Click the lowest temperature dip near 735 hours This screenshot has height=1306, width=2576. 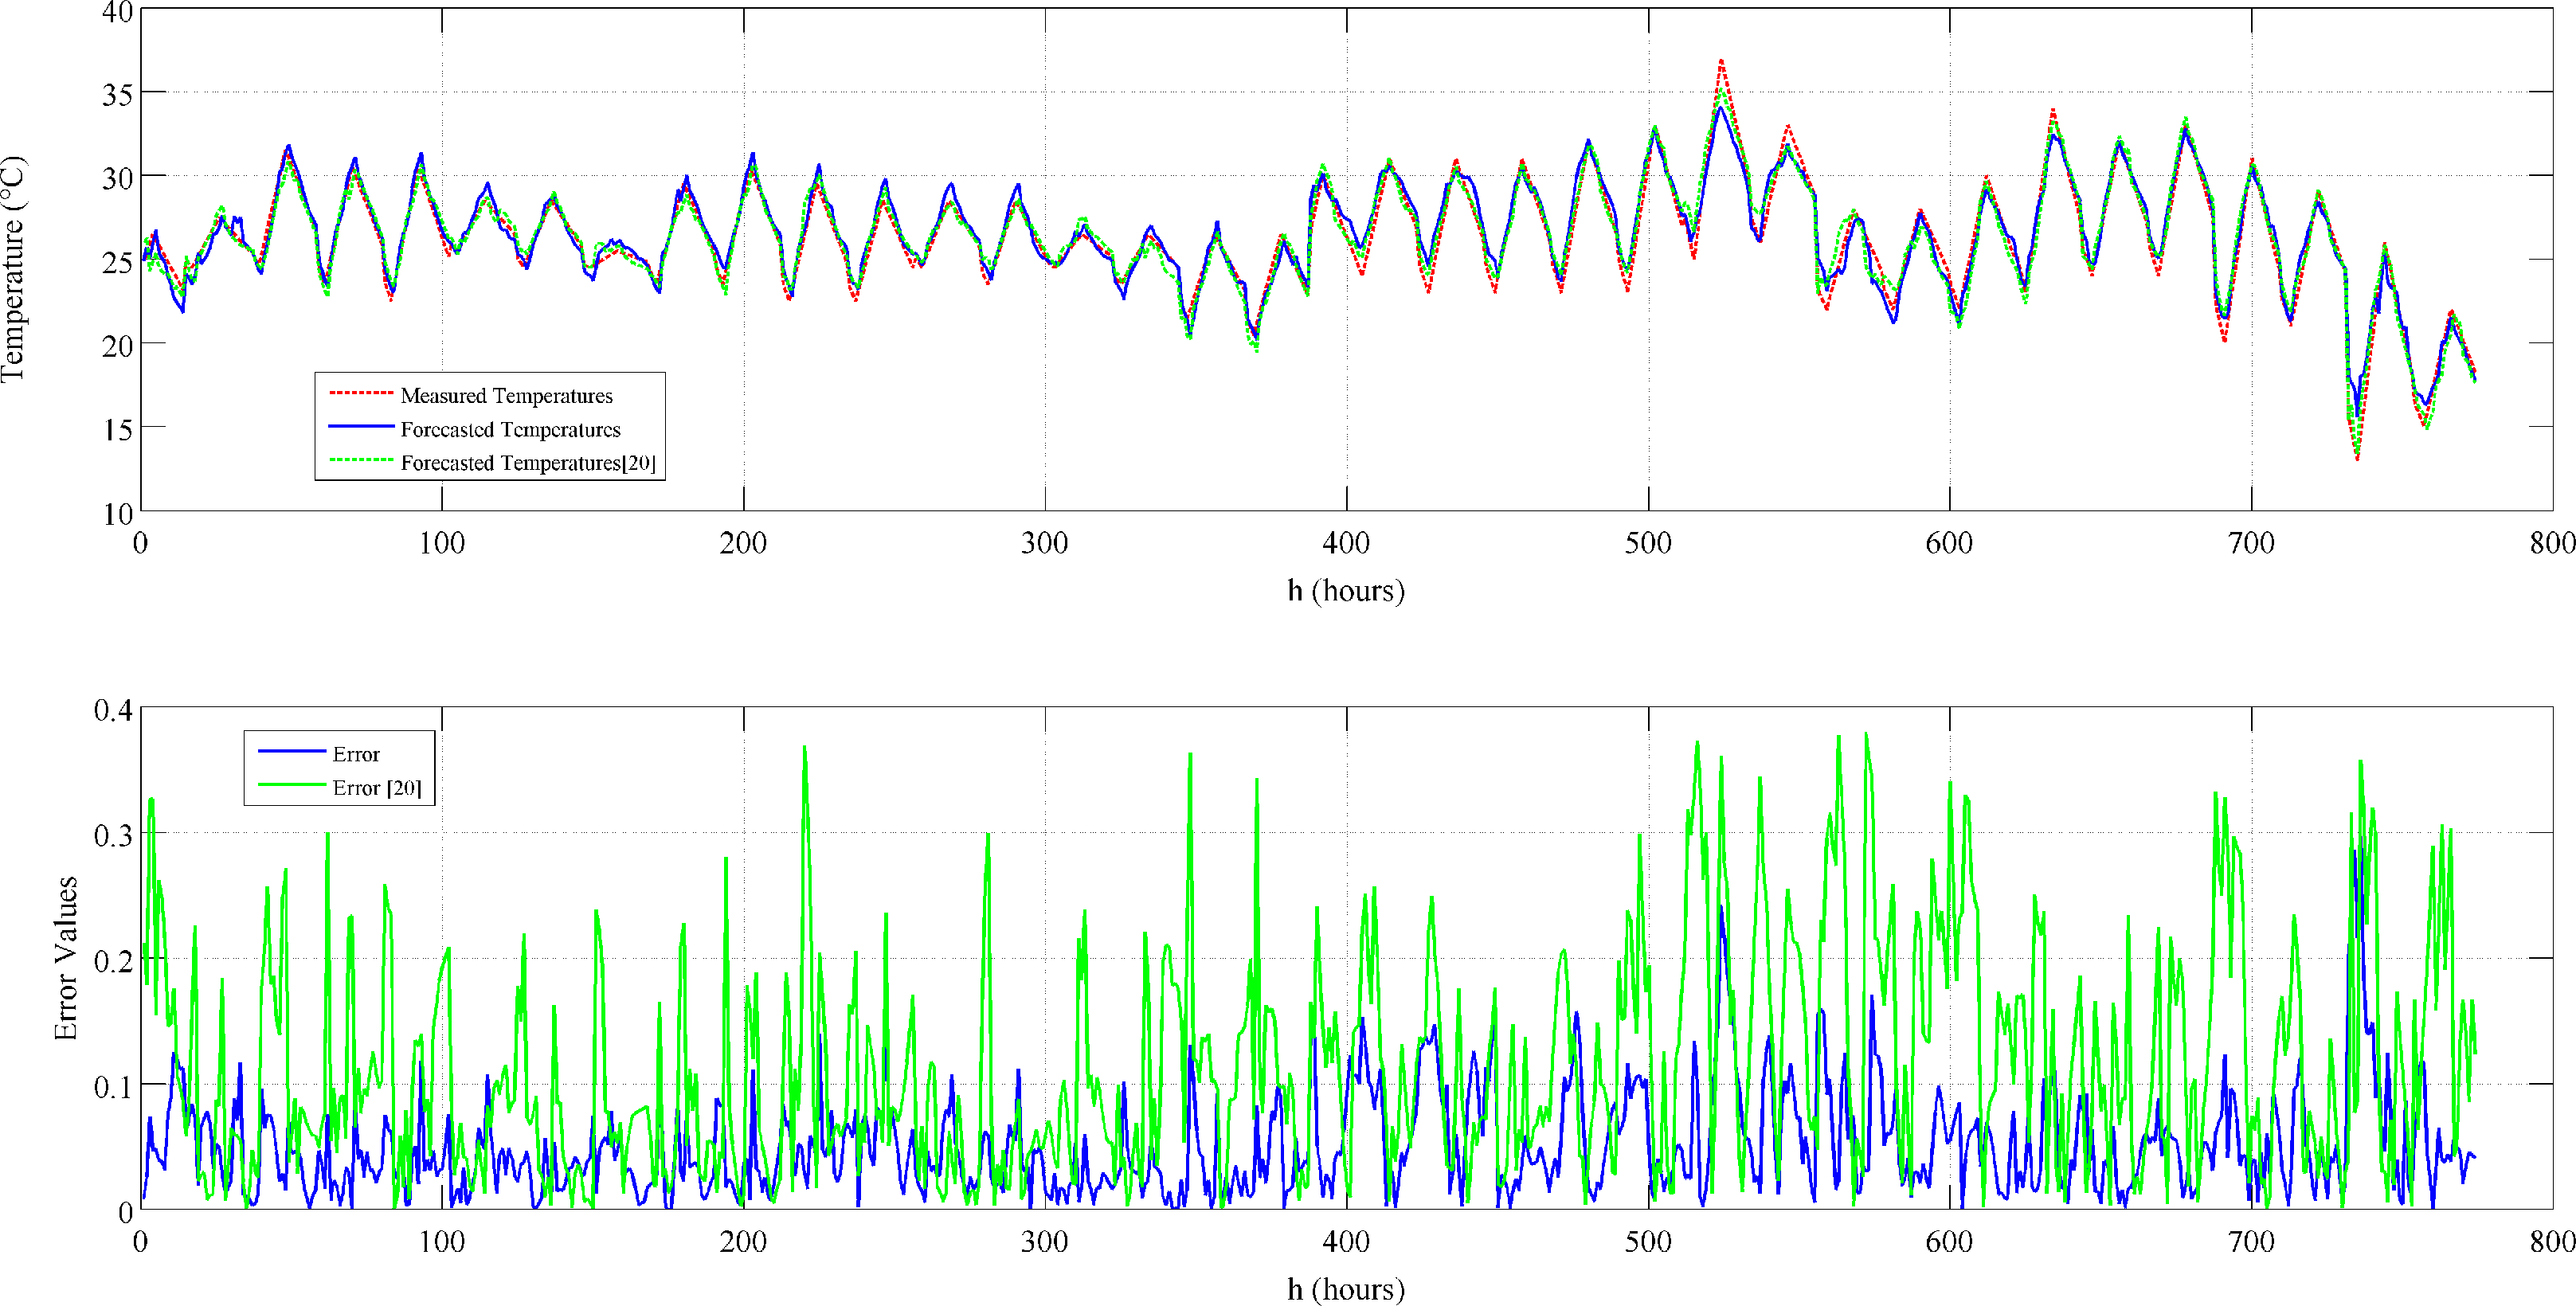(2357, 459)
